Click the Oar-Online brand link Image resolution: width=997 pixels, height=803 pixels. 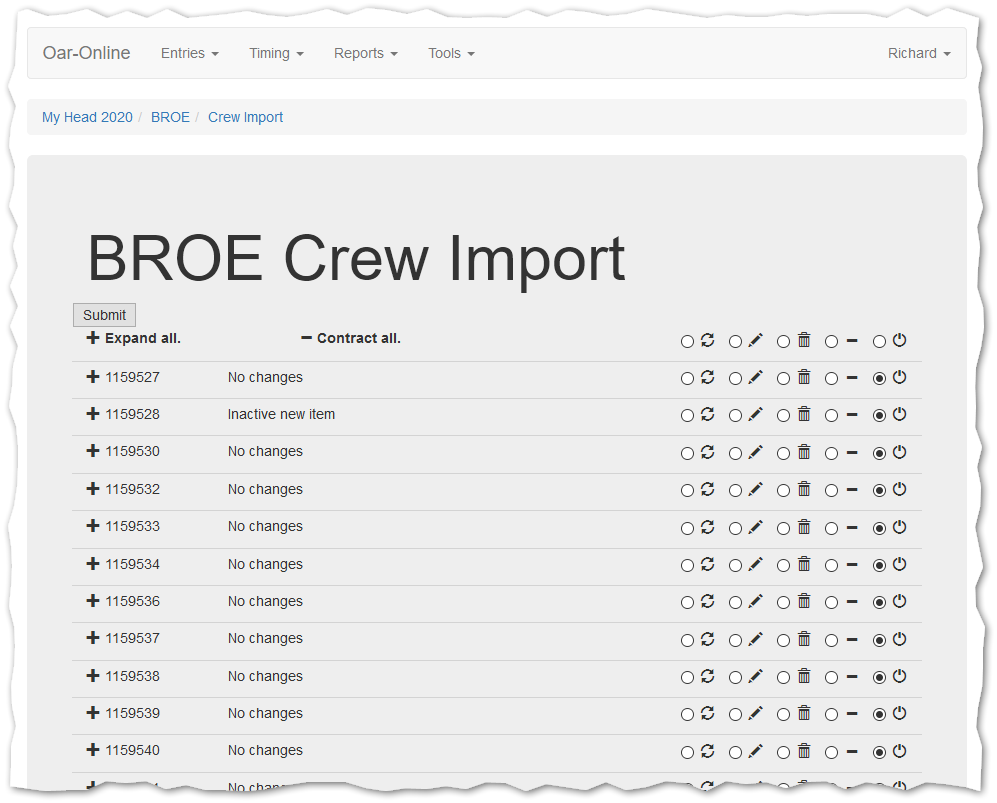click(86, 53)
